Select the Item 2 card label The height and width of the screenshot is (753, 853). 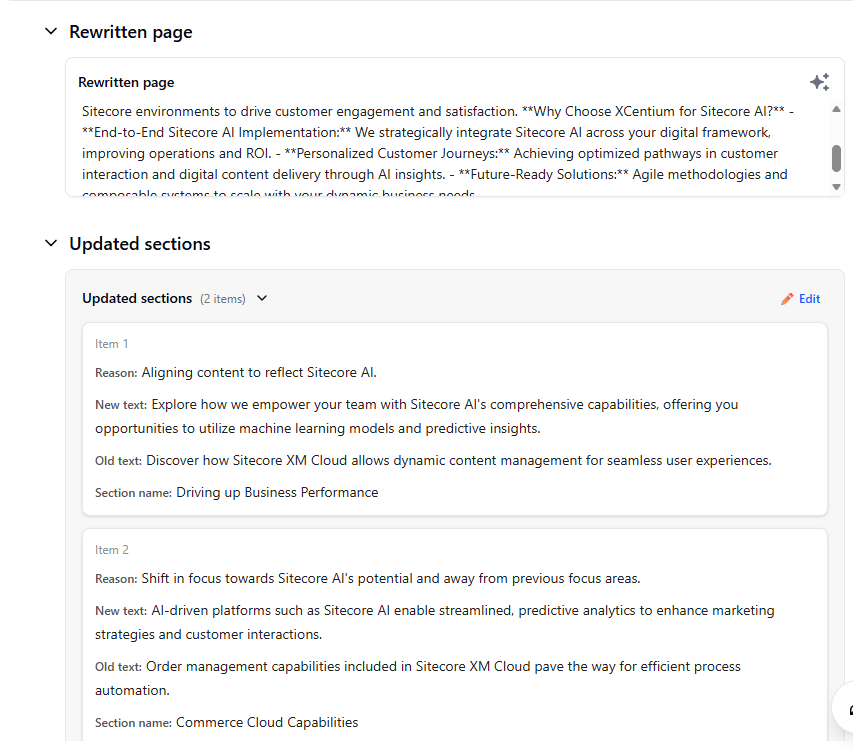pos(112,550)
